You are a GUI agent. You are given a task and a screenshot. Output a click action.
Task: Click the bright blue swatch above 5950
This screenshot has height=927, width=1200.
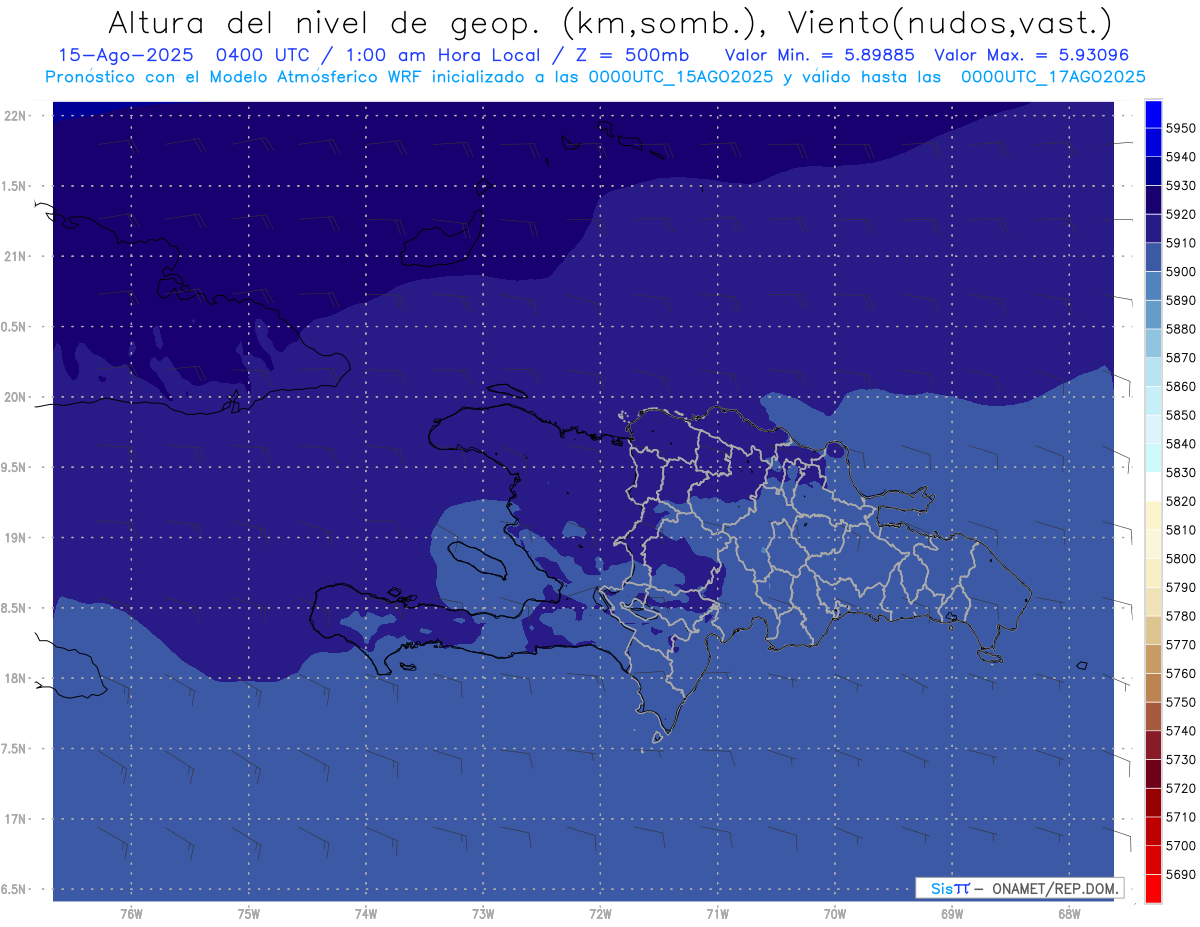[1153, 114]
